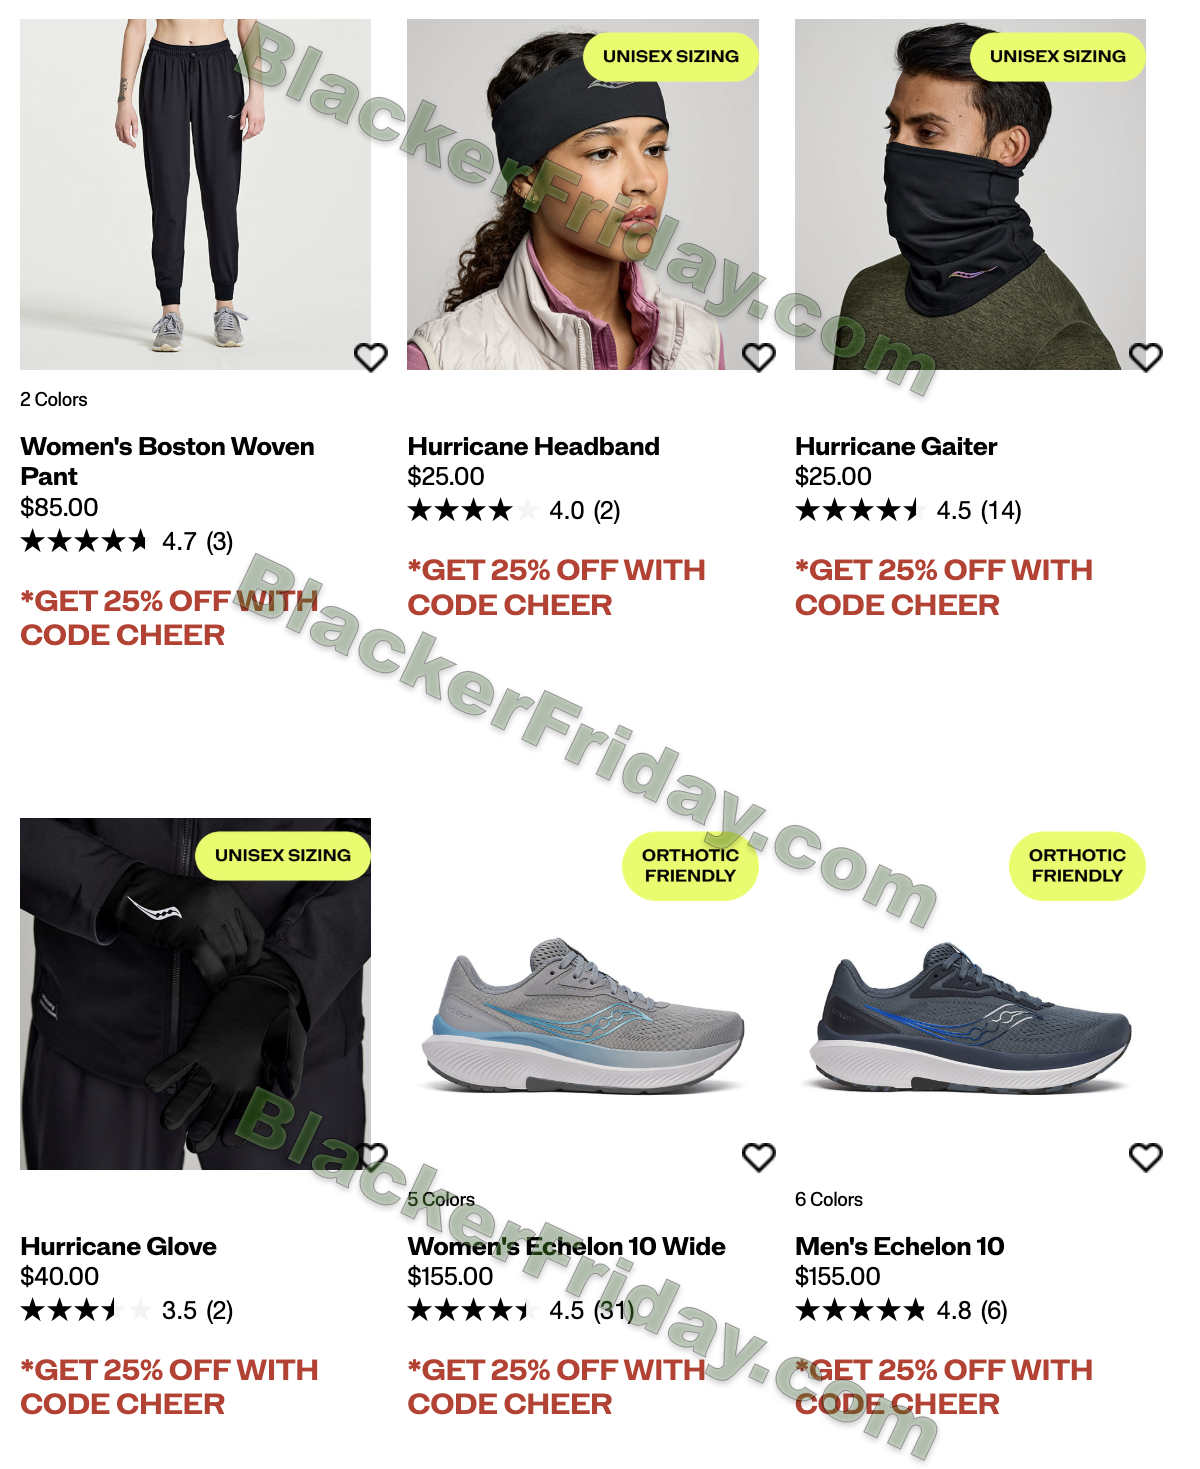Screen dimensions: 1200x1469
Task: View the black jogger pants product image
Action: click(195, 194)
